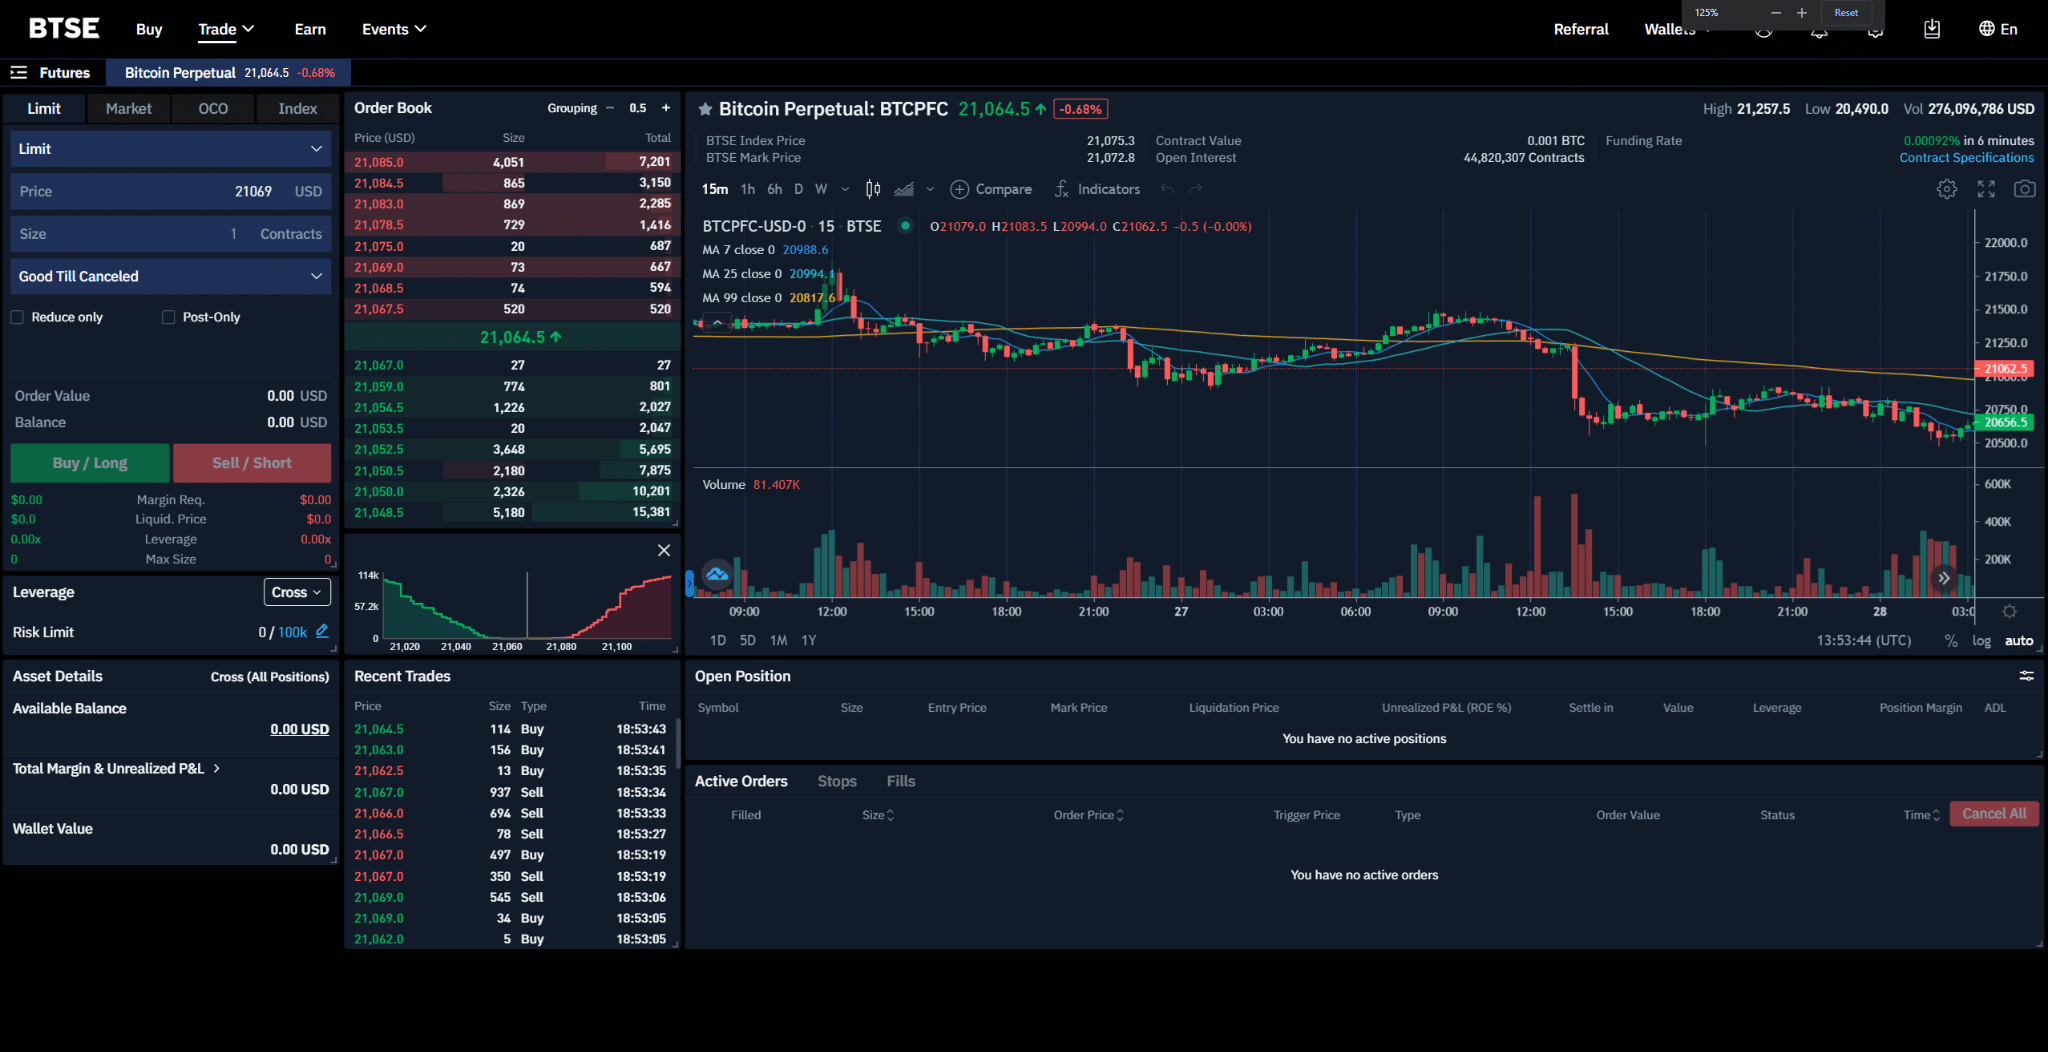Open the notifications bell icon
Screen dimensions: 2048x1052
click(x=1819, y=32)
